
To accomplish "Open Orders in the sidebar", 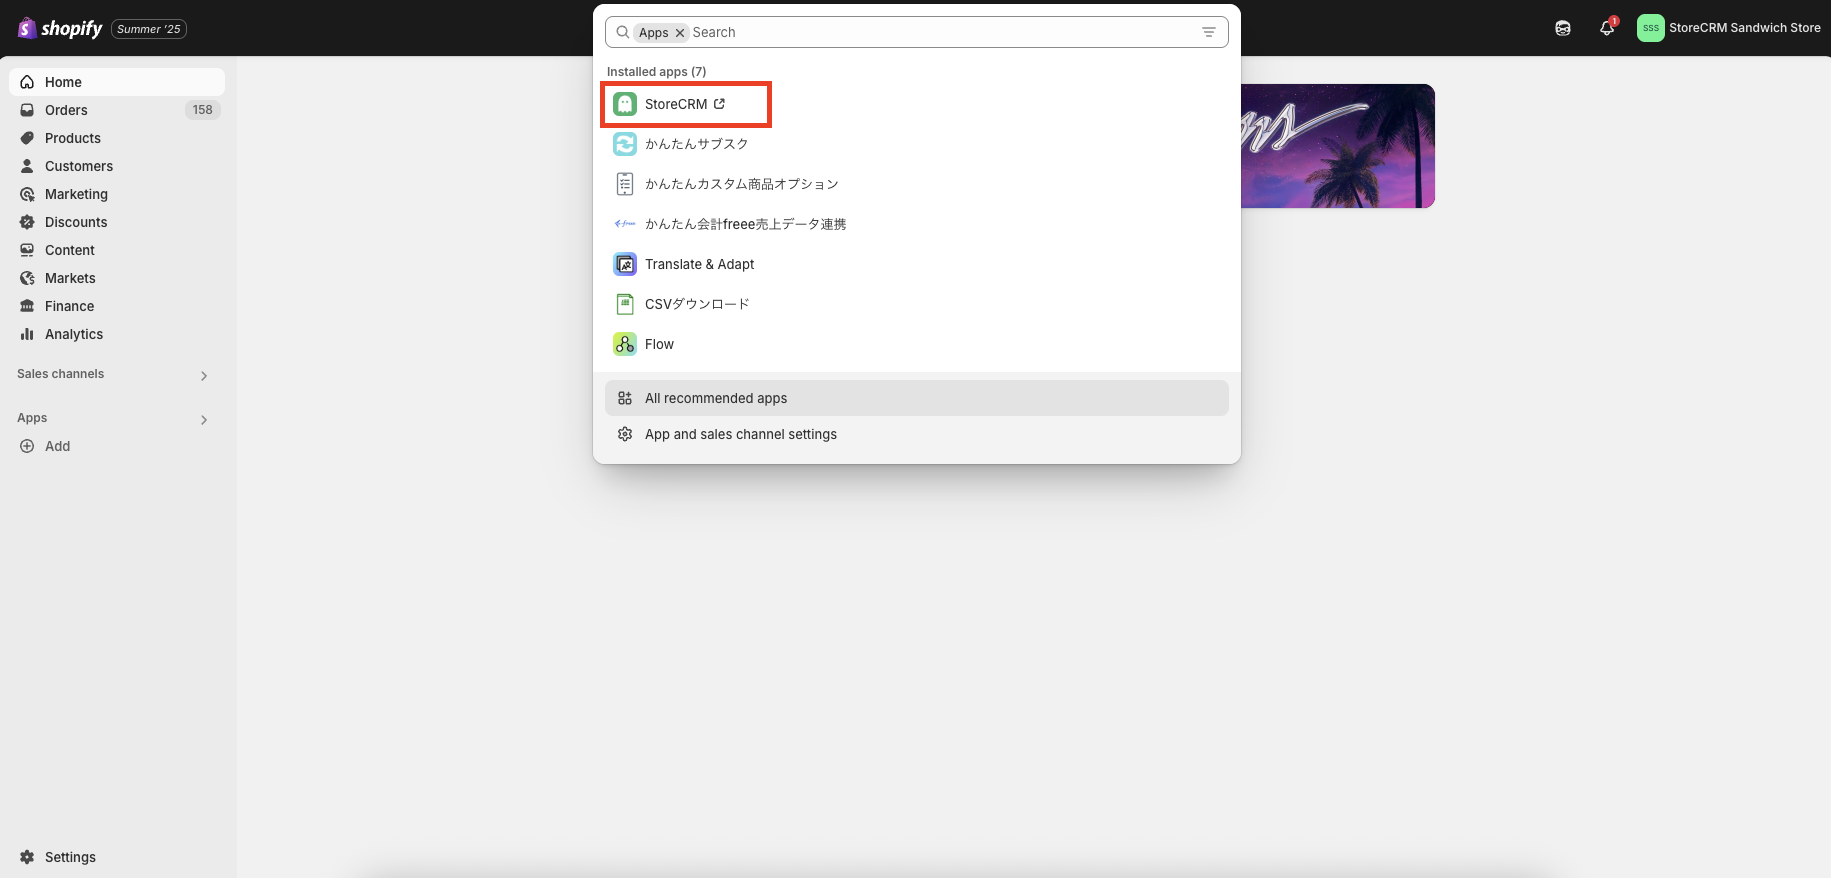I will coord(117,110).
